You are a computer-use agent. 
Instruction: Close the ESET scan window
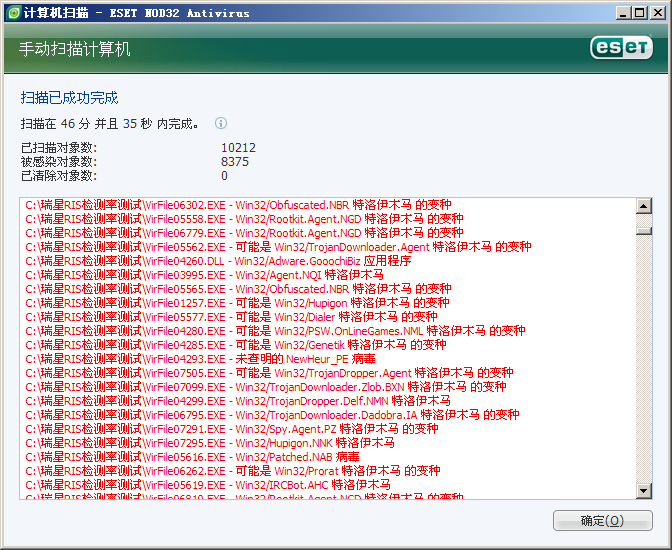tap(657, 13)
